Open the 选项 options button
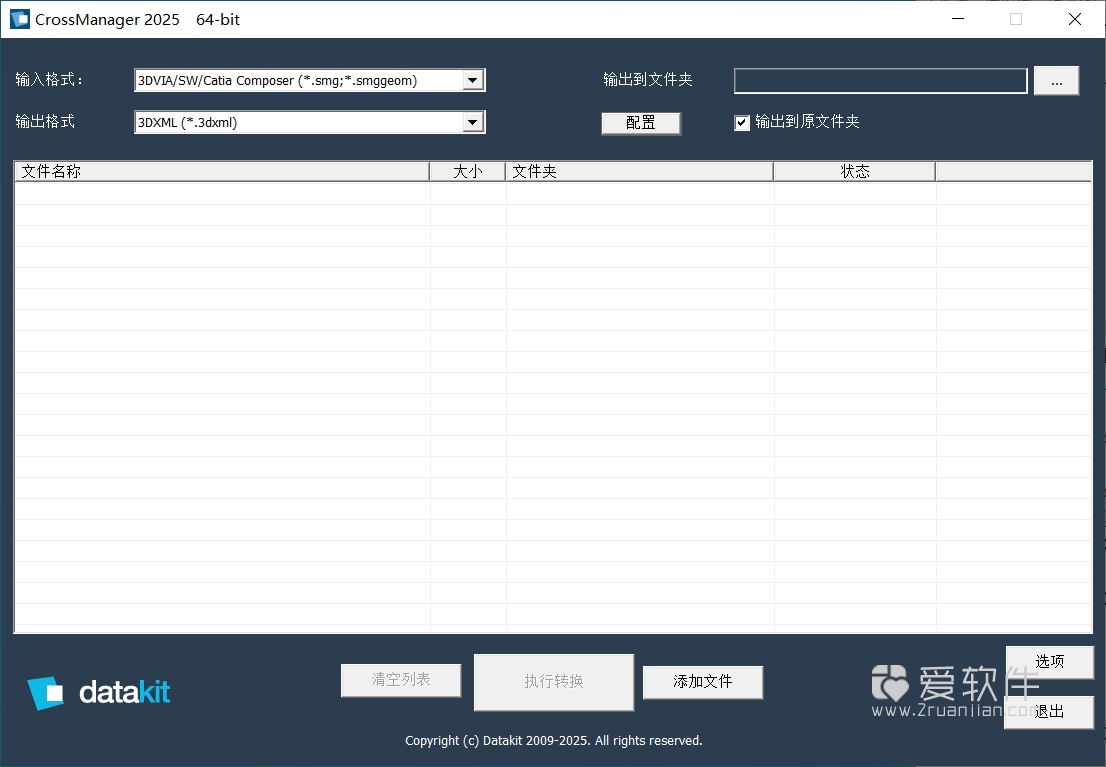The height and width of the screenshot is (767, 1106). tap(1049, 661)
